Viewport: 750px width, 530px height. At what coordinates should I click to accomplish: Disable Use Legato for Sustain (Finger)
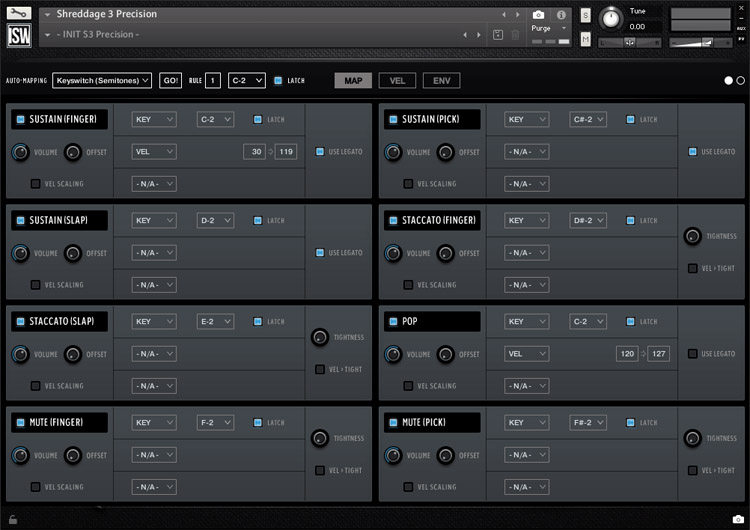[320, 152]
